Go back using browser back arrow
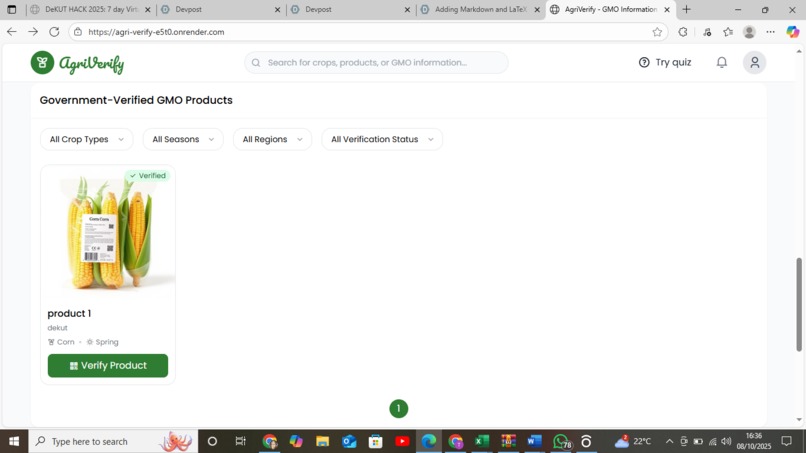 tap(12, 32)
